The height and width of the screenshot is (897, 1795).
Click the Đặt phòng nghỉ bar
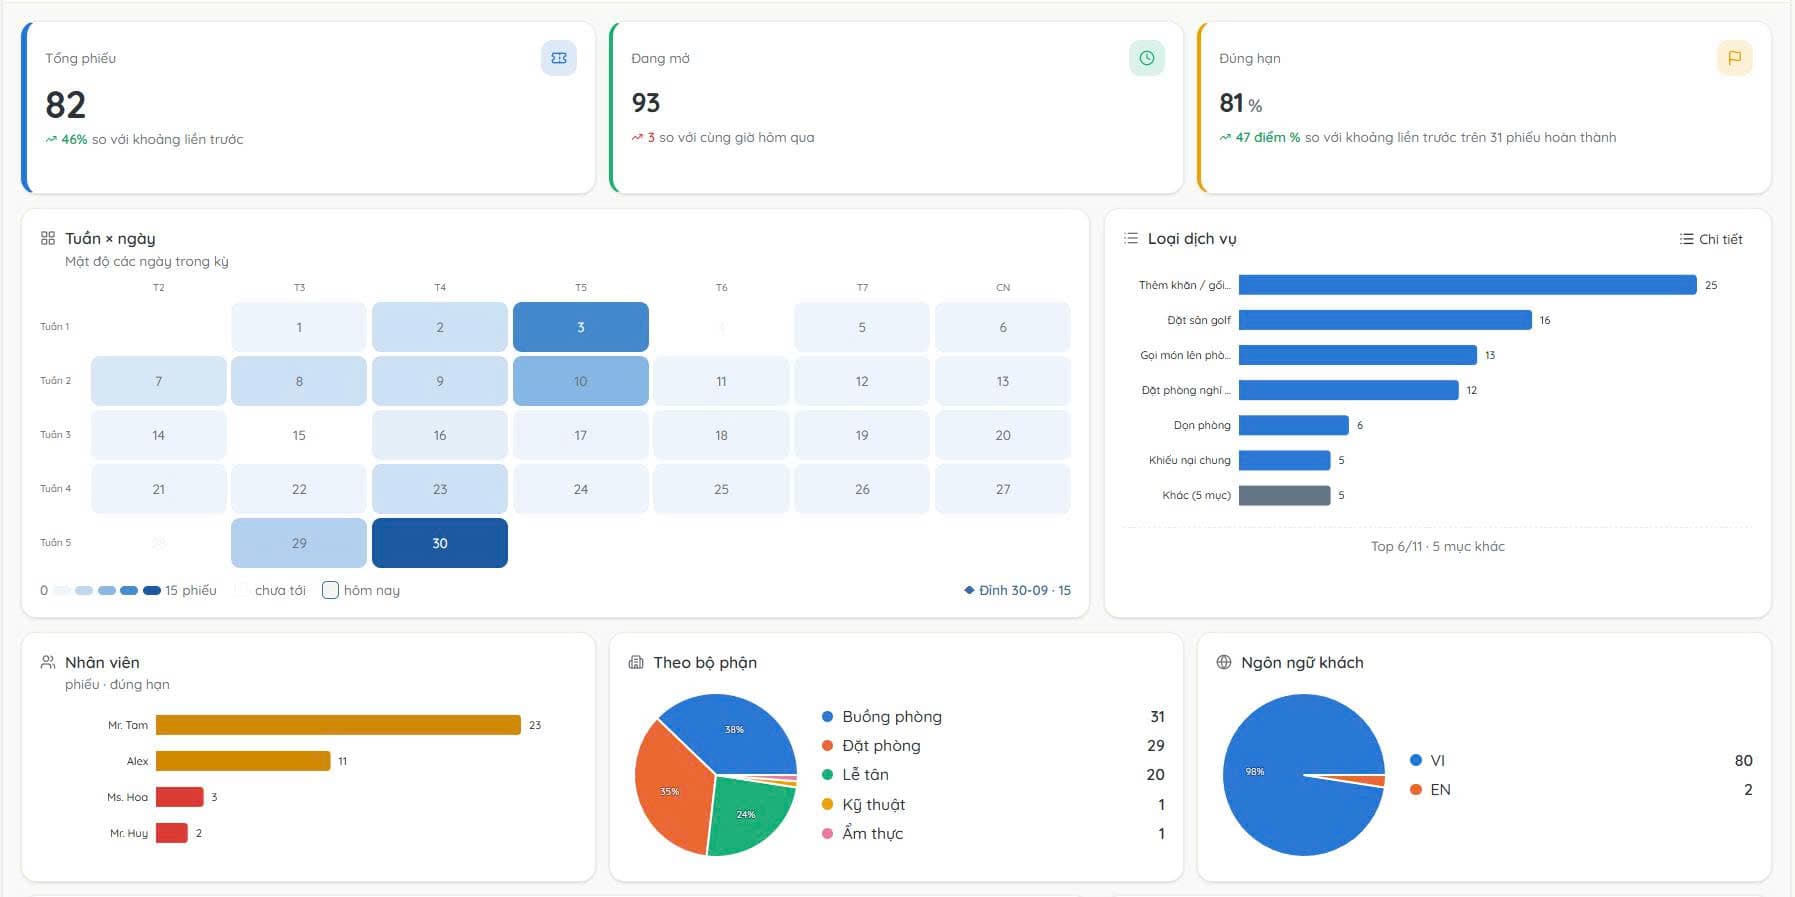point(1349,390)
